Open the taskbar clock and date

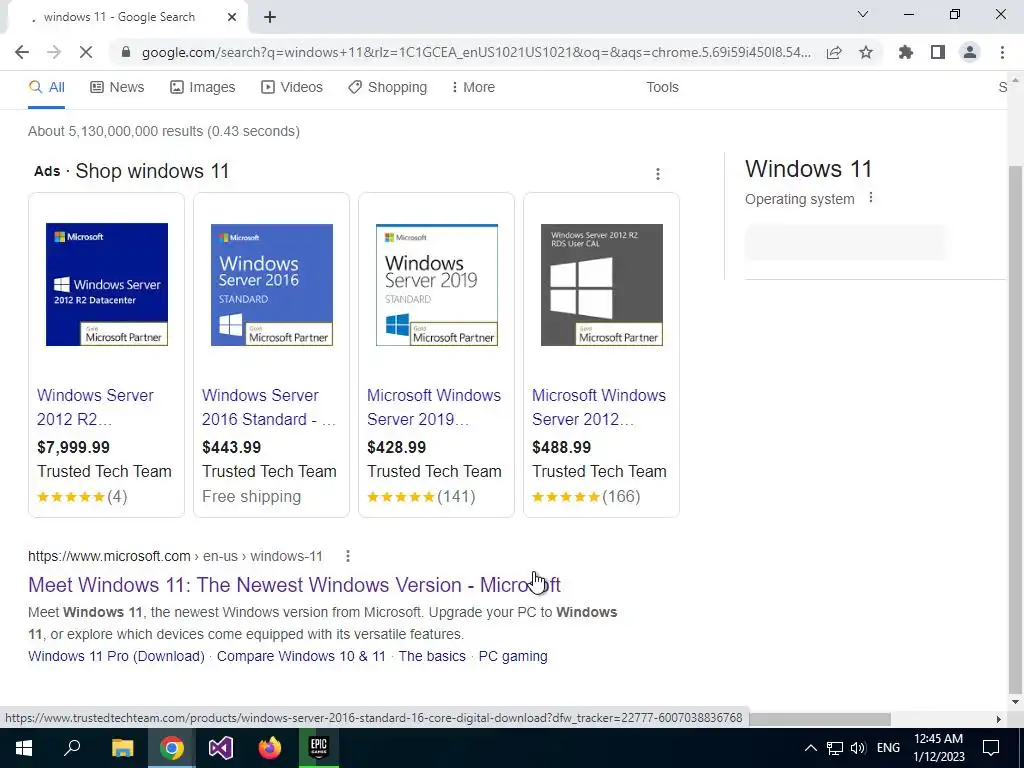coord(938,748)
